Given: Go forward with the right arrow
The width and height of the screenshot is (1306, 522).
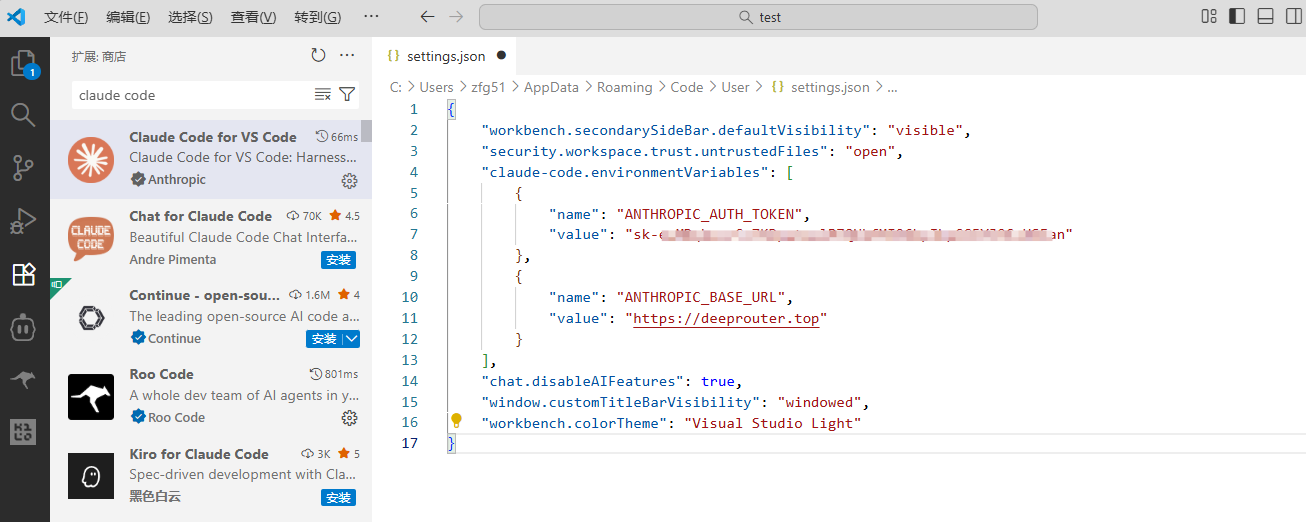Looking at the screenshot, I should [456, 17].
